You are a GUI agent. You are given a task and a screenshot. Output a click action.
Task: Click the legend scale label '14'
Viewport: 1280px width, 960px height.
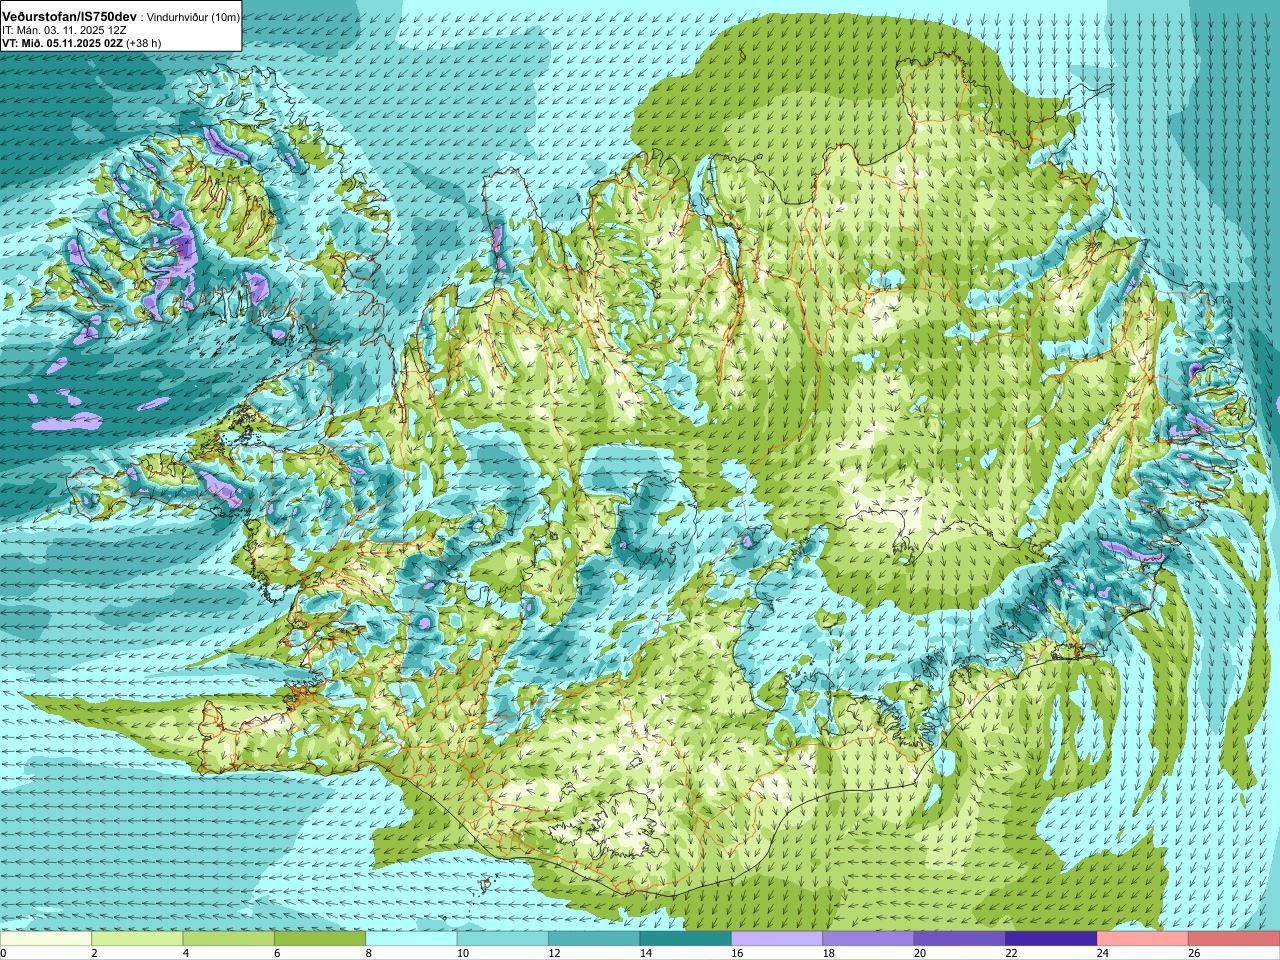pyautogui.click(x=646, y=953)
